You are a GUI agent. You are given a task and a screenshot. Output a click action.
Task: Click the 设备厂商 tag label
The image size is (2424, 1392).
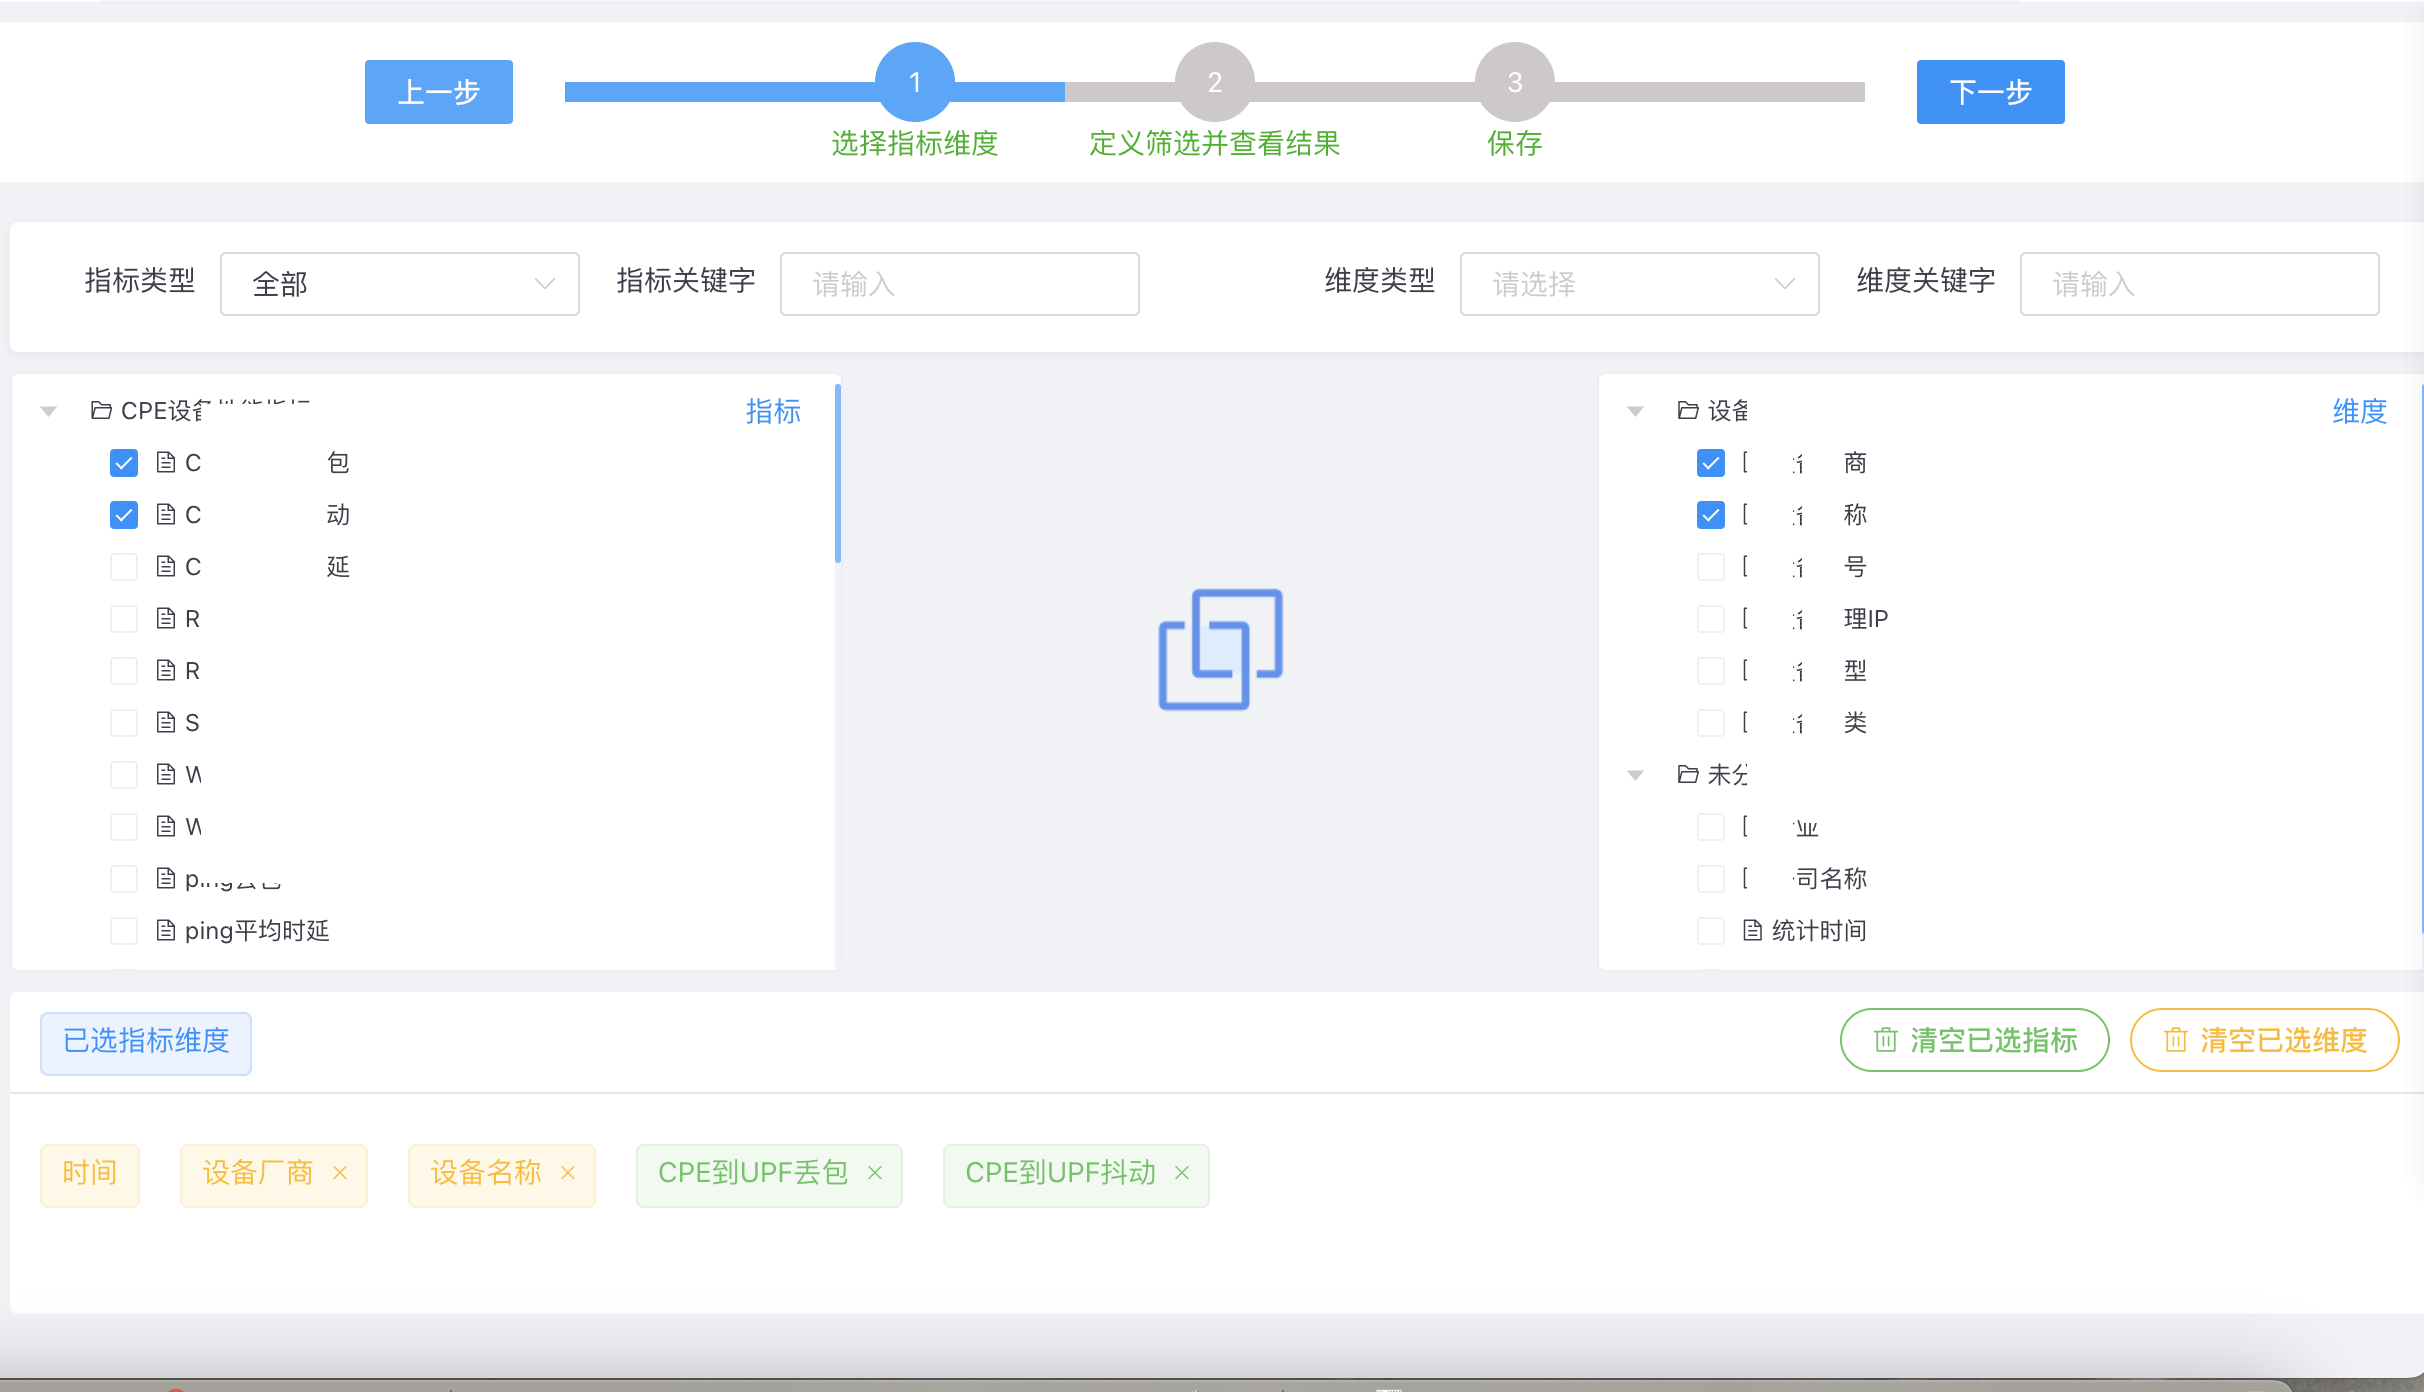click(258, 1173)
